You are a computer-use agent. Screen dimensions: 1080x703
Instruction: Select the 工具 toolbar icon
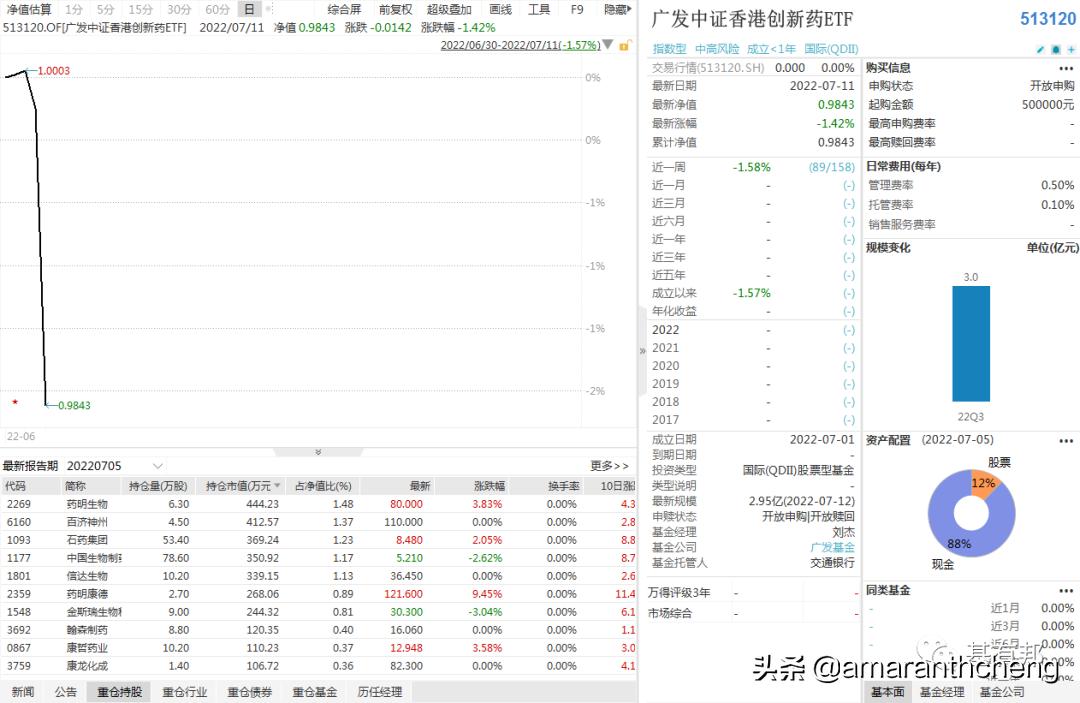click(x=540, y=9)
